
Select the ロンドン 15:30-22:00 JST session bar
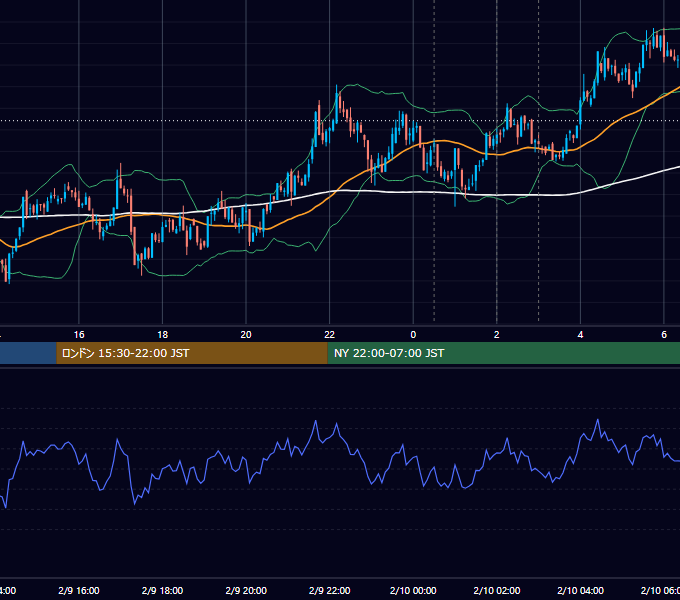tap(192, 353)
